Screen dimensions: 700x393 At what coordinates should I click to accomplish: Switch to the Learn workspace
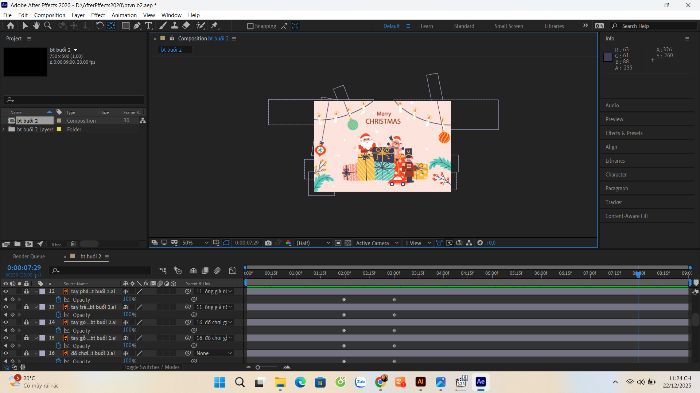point(427,26)
